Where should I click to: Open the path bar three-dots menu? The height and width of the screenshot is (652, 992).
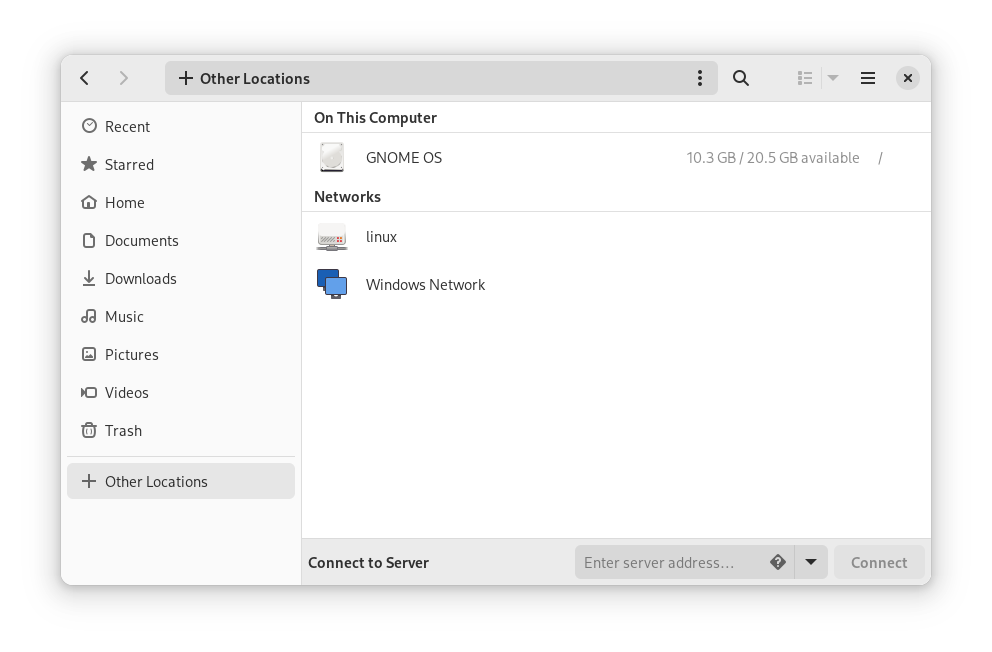(700, 78)
